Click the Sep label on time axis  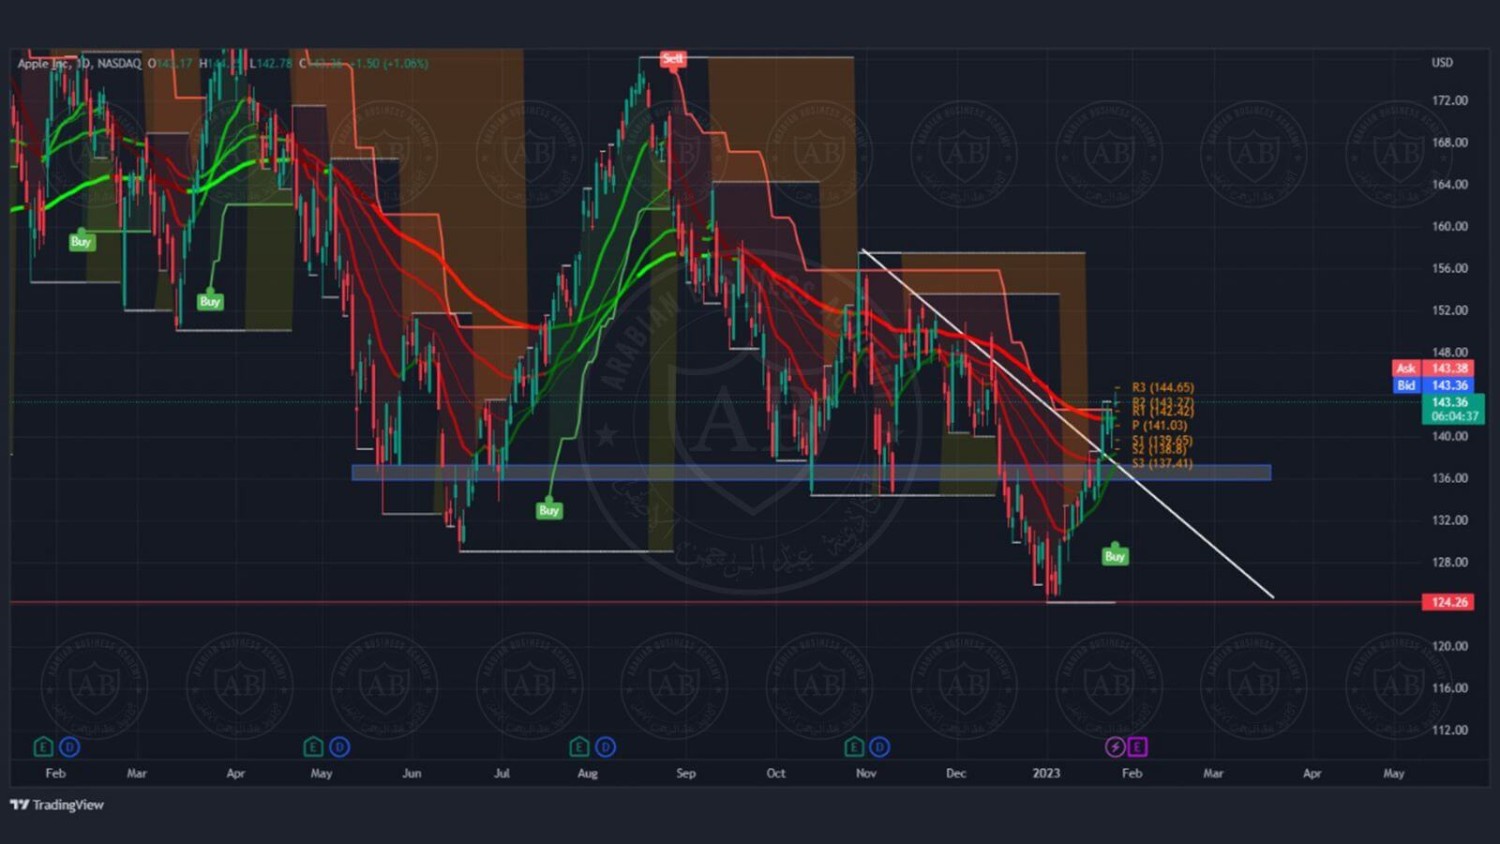(686, 773)
